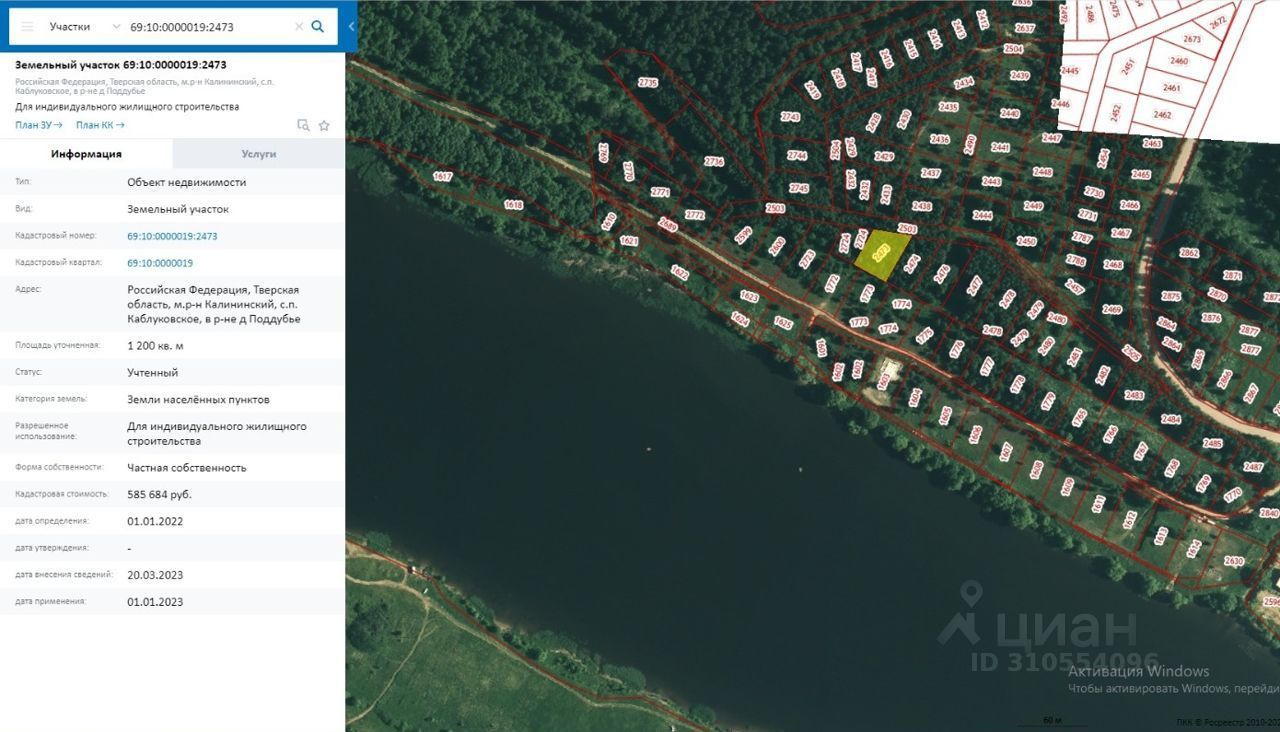Viewport: 1280px width, 732px height.
Task: Select parcel 2483 on the map
Action: click(x=1134, y=395)
